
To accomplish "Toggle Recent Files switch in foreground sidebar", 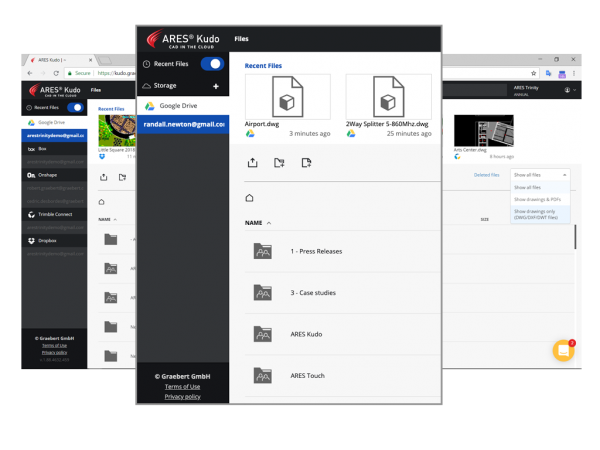I will point(212,64).
